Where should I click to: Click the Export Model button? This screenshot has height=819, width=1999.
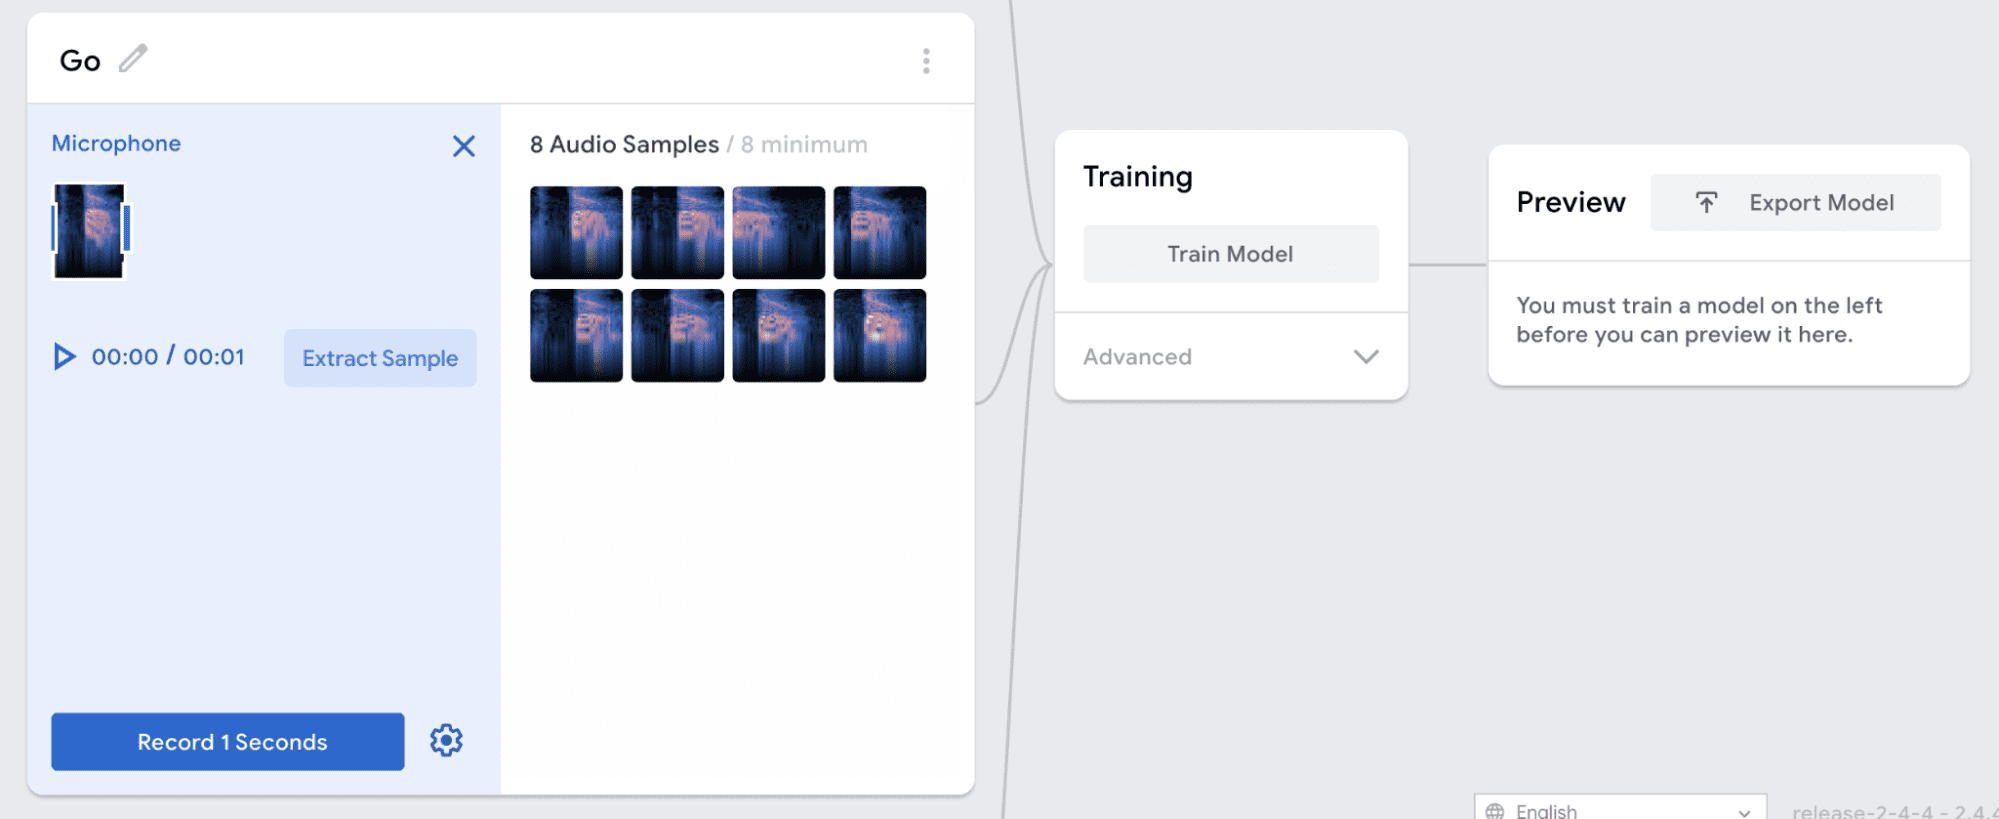[x=1820, y=203]
